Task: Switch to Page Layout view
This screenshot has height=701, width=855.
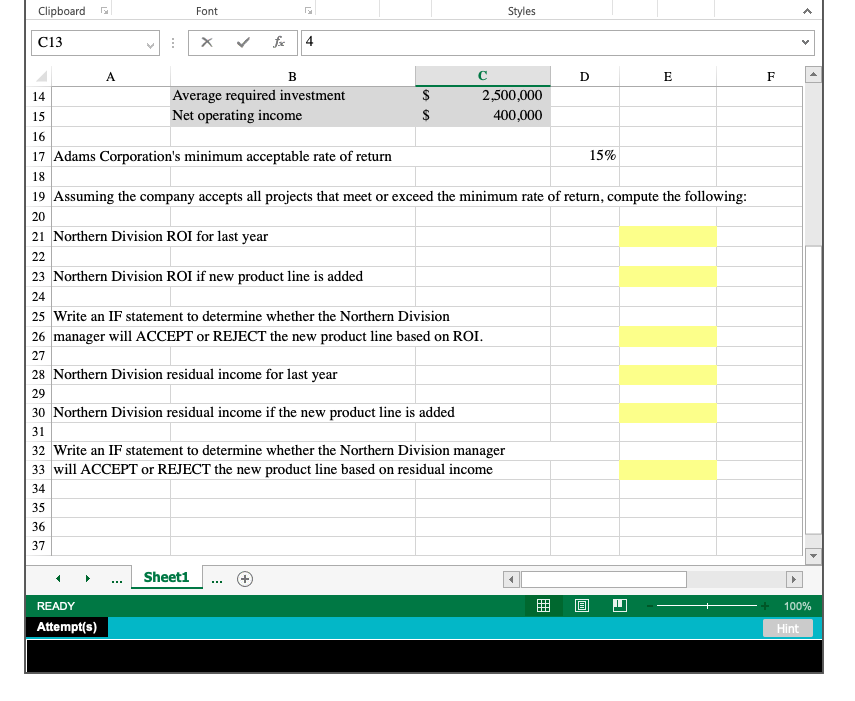Action: coord(581,606)
